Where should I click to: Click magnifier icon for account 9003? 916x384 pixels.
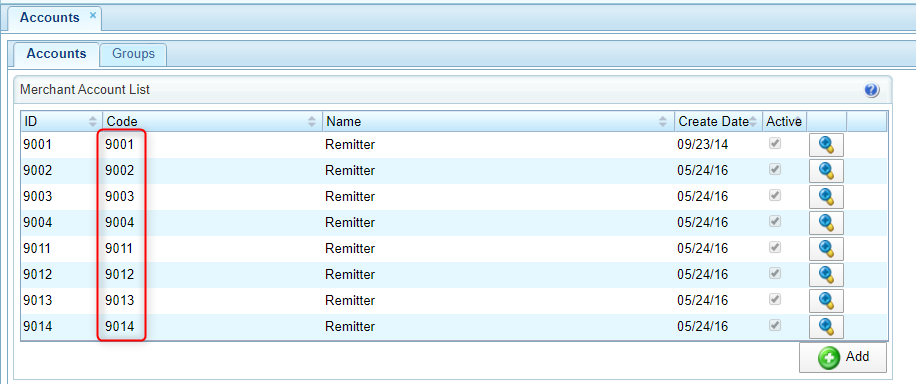coord(826,196)
